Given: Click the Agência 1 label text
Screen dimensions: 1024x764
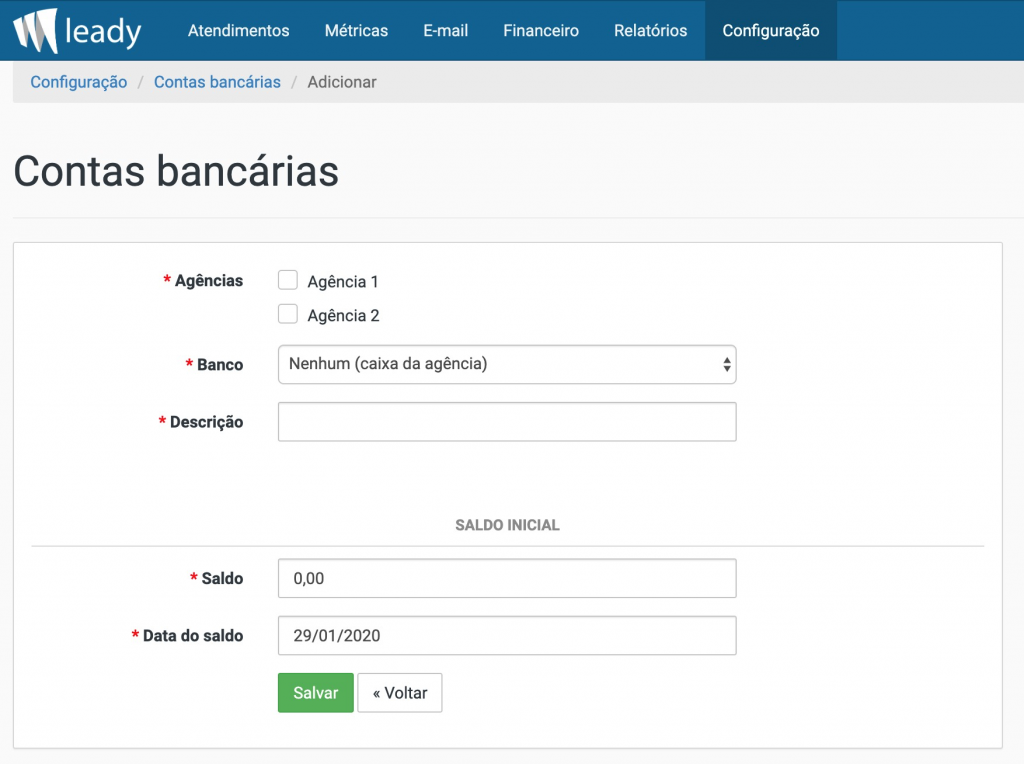Looking at the screenshot, I should click(x=343, y=282).
